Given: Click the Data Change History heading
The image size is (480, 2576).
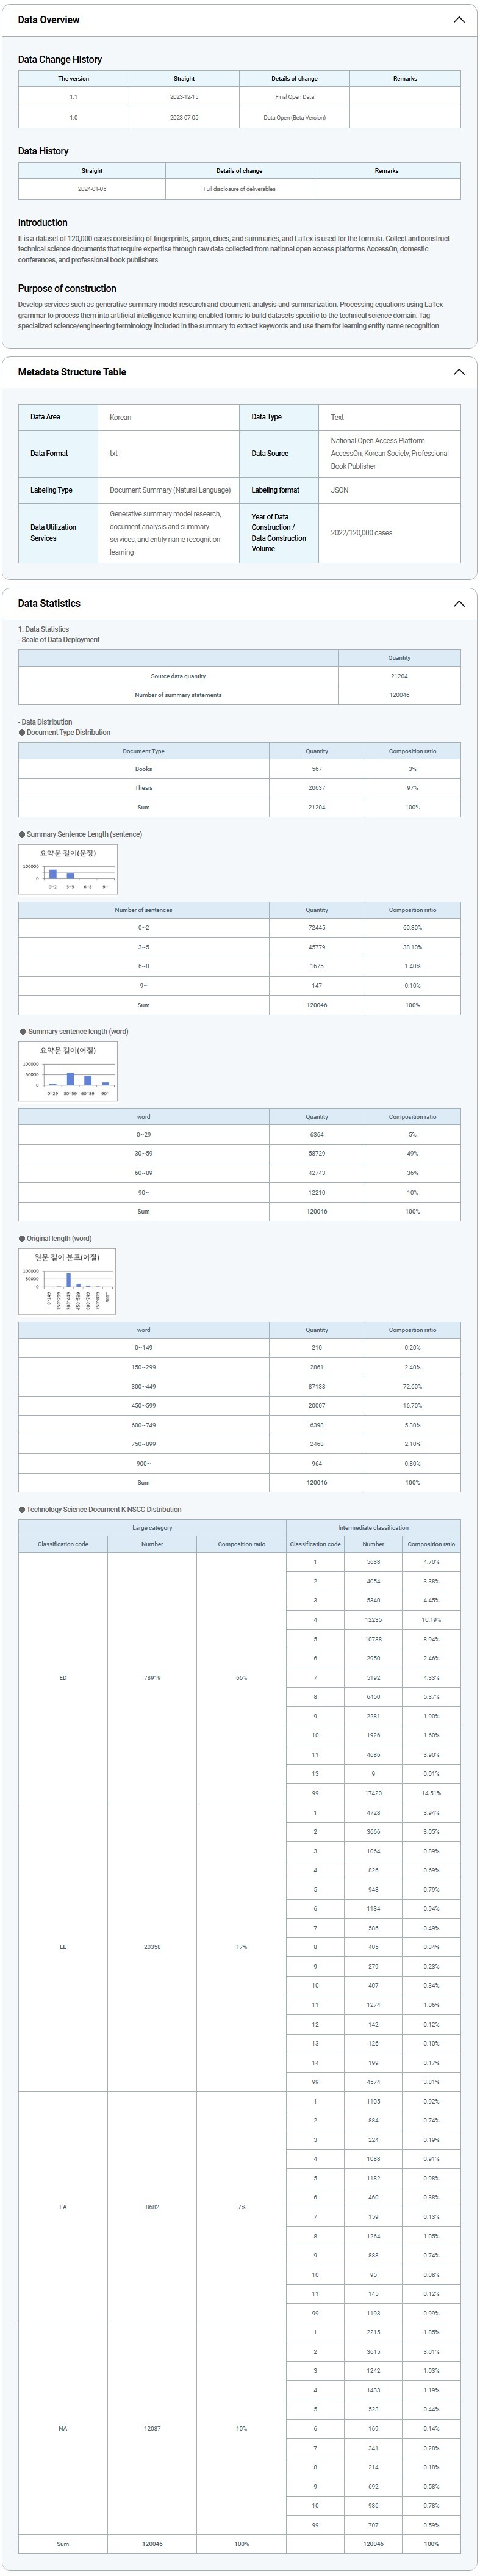Looking at the screenshot, I should [60, 60].
